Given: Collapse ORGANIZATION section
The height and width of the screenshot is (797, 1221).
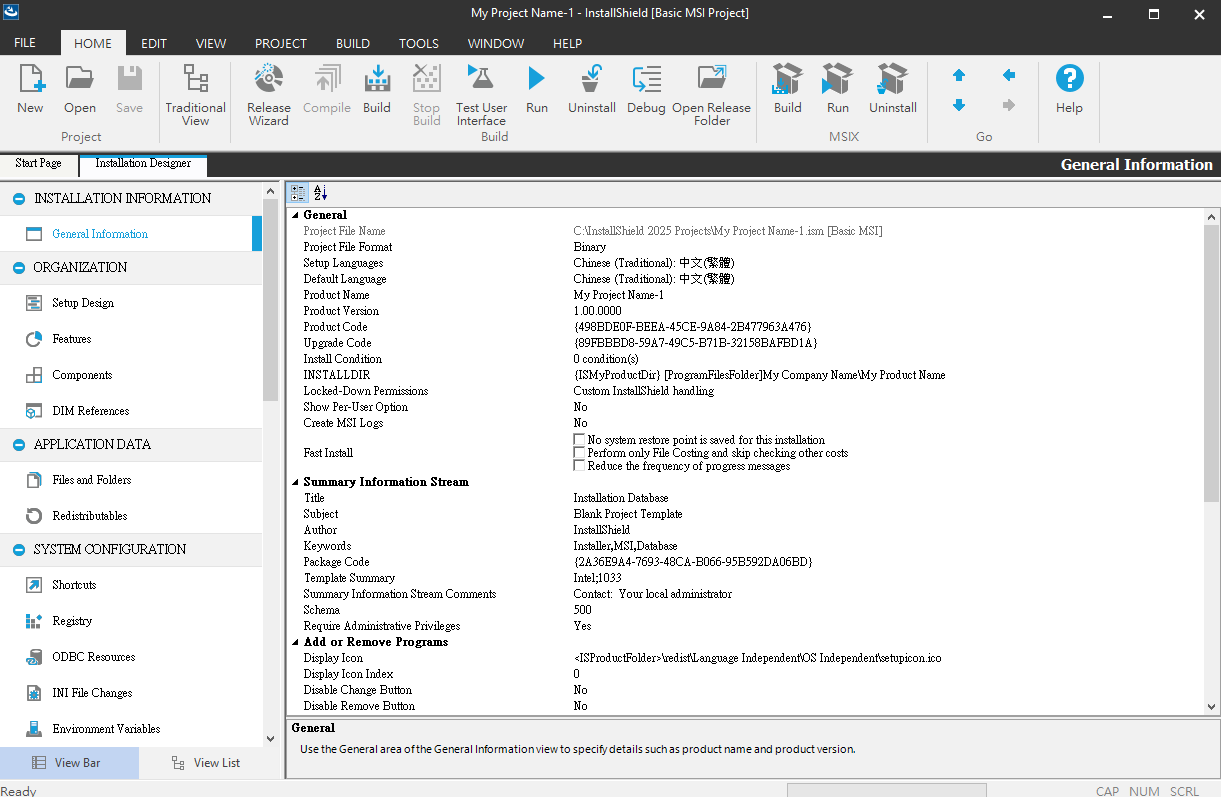Looking at the screenshot, I should pos(19,268).
